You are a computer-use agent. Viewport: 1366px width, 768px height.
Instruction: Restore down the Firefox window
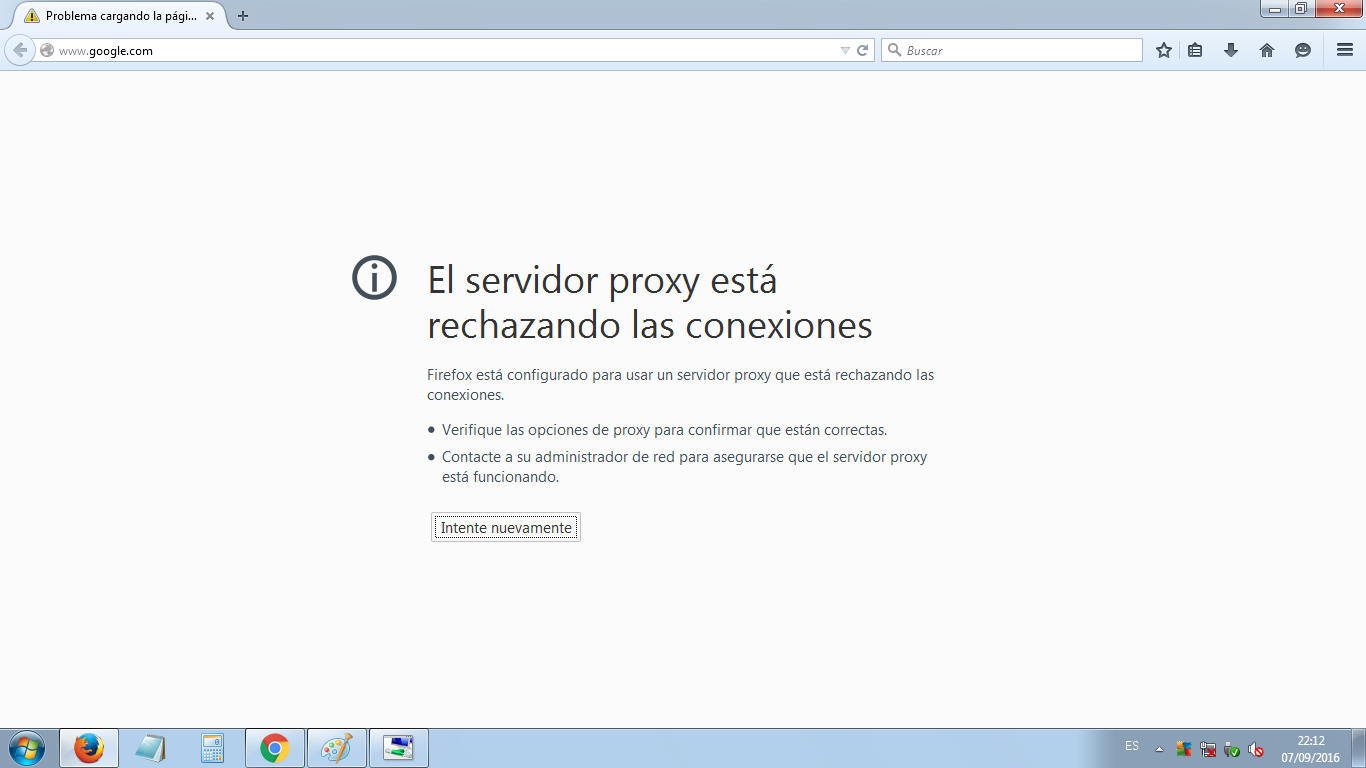click(1301, 8)
